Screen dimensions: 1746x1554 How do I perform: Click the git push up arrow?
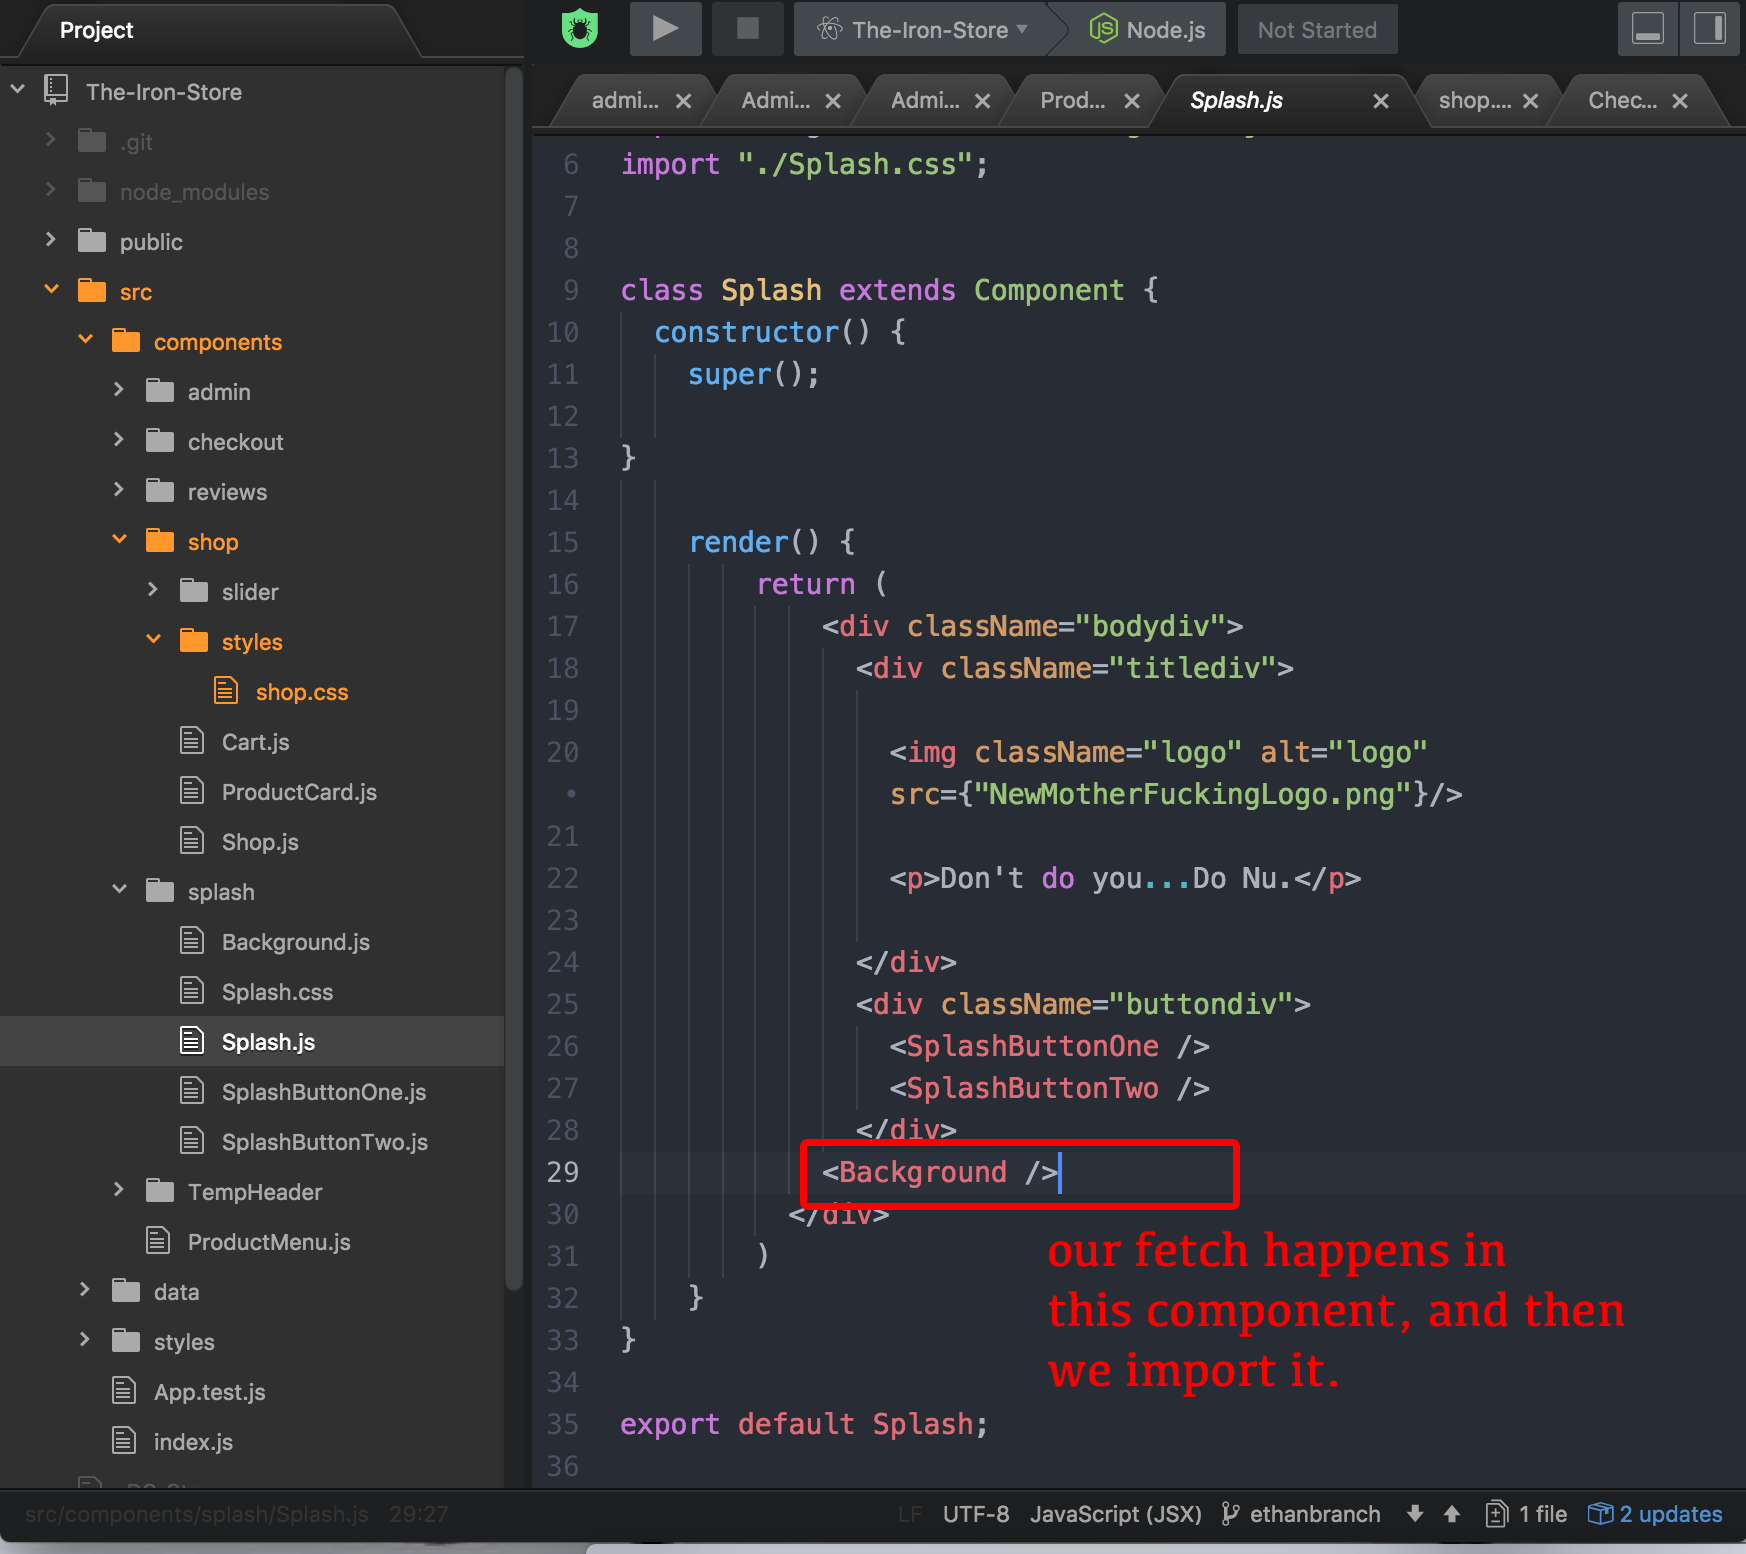tap(1452, 1514)
